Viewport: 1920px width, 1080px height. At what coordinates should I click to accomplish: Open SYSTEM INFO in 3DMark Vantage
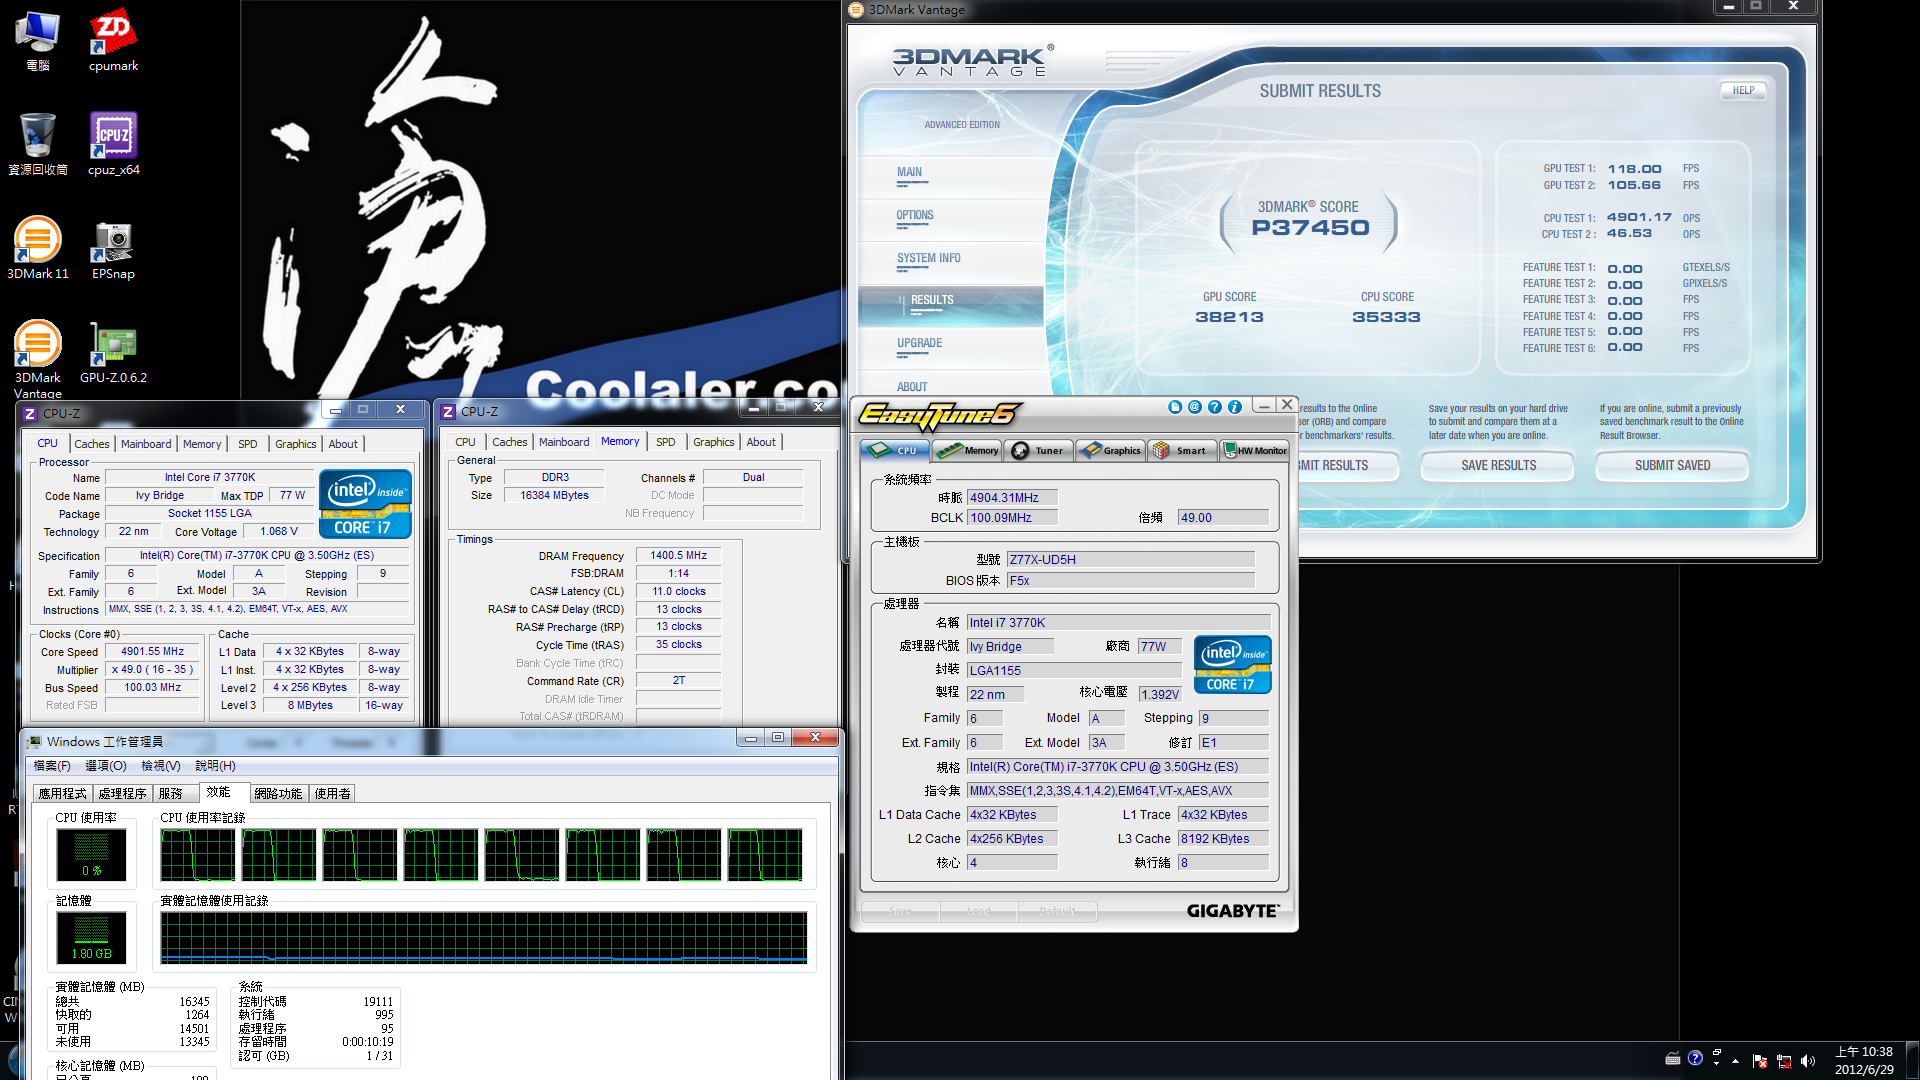[928, 258]
